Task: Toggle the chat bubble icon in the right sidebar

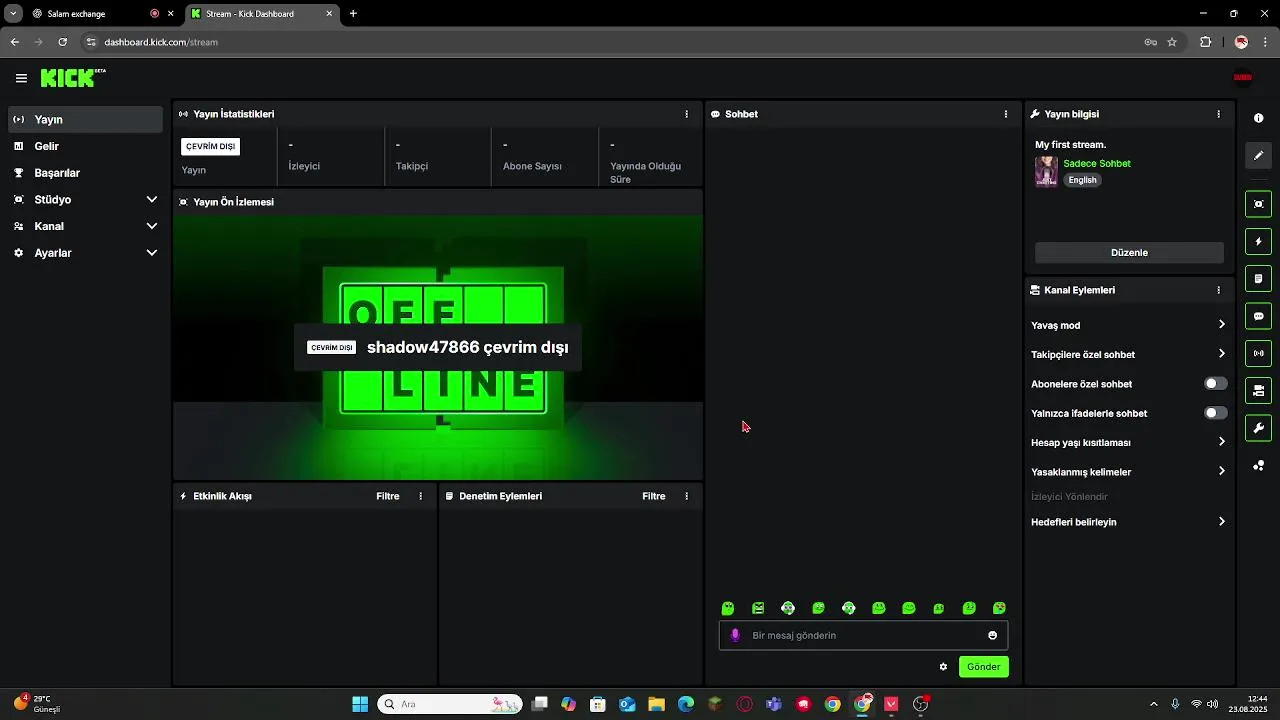Action: point(1258,316)
